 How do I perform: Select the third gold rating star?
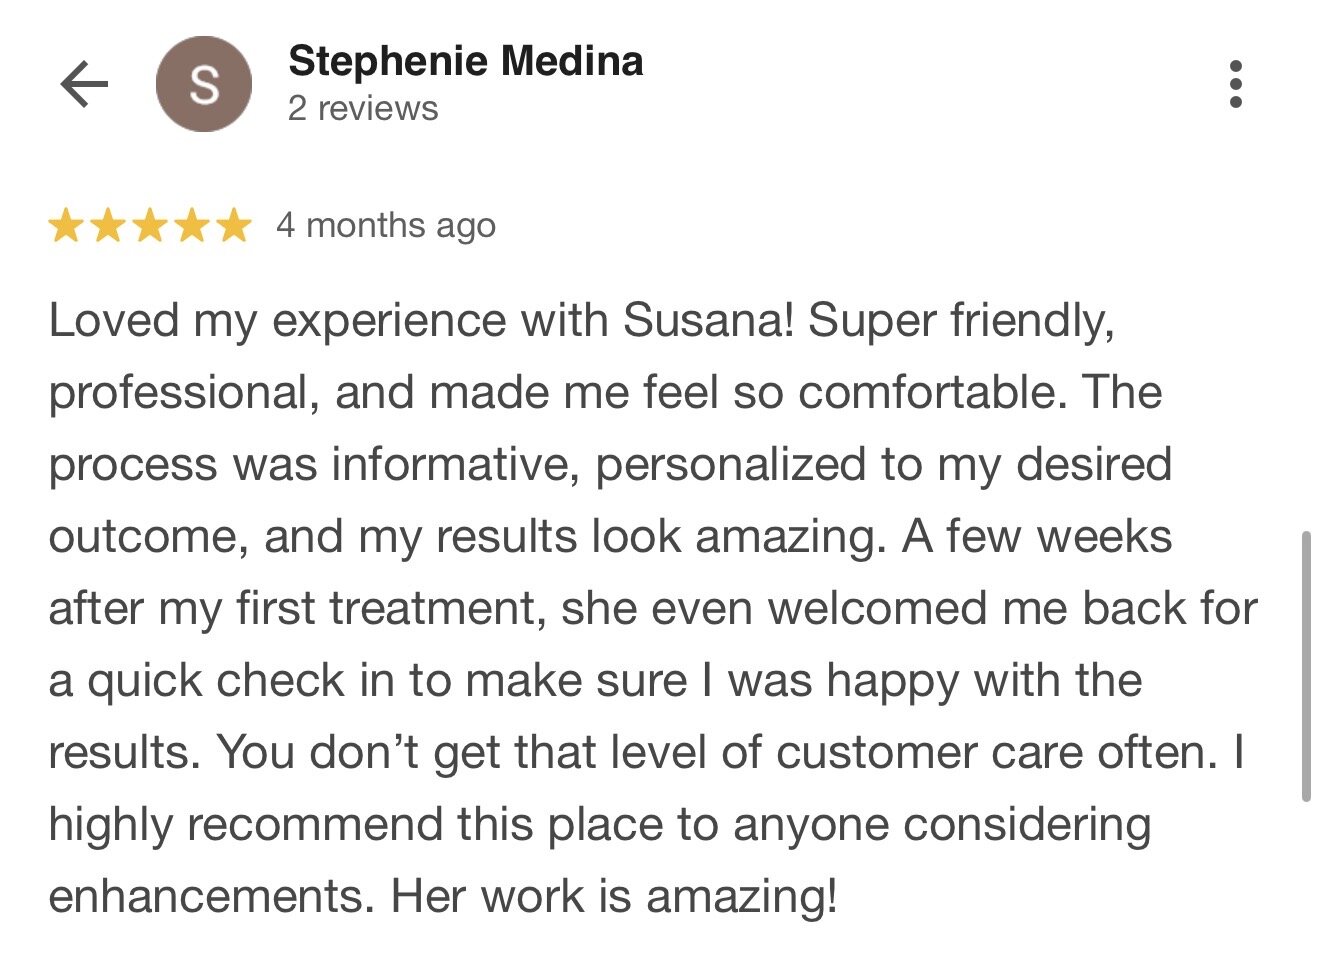point(150,226)
